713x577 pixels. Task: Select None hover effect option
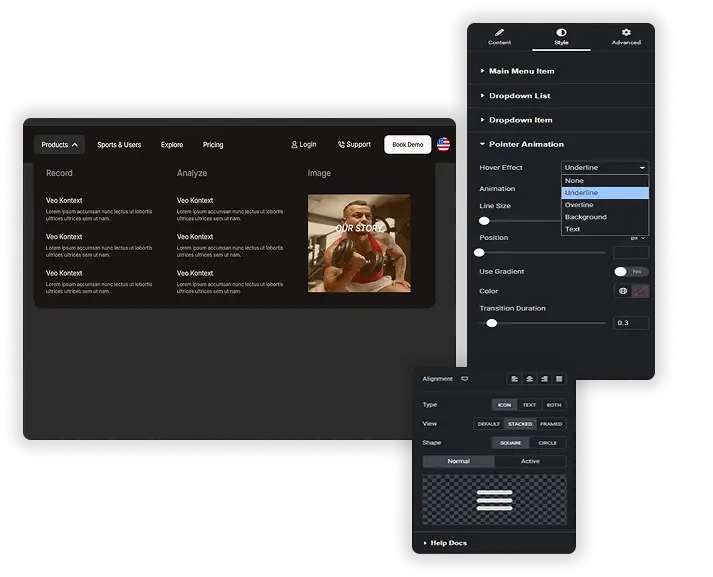coord(605,181)
